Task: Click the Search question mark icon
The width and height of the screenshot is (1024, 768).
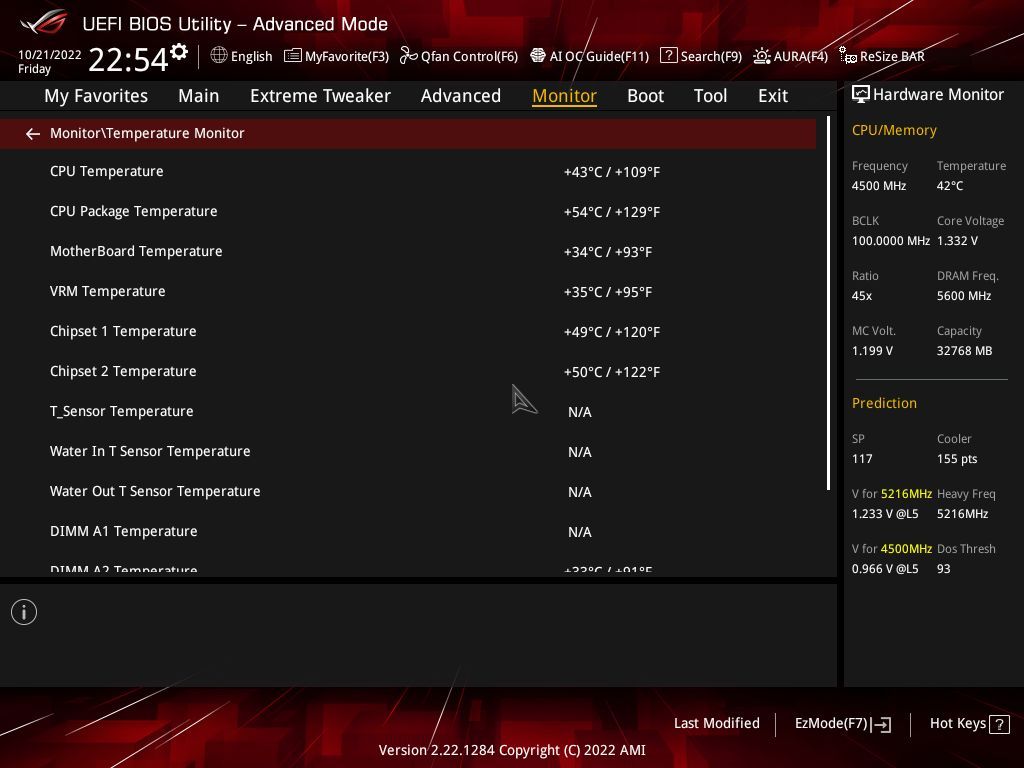Action: pyautogui.click(x=669, y=56)
